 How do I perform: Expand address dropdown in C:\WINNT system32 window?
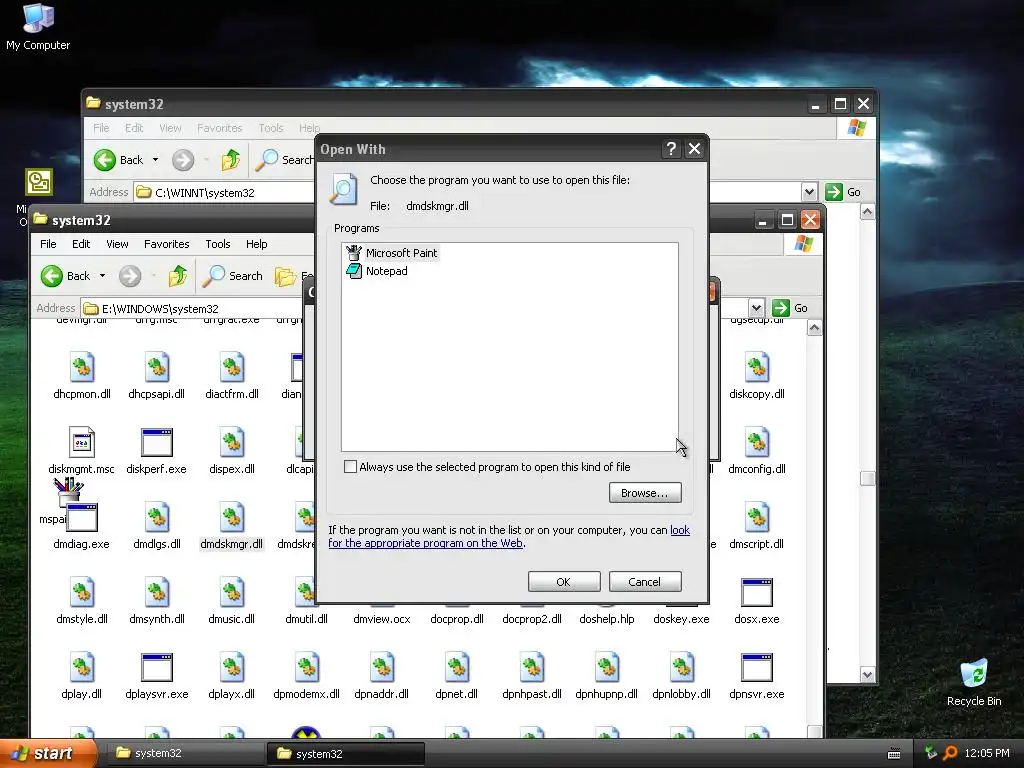click(x=809, y=192)
